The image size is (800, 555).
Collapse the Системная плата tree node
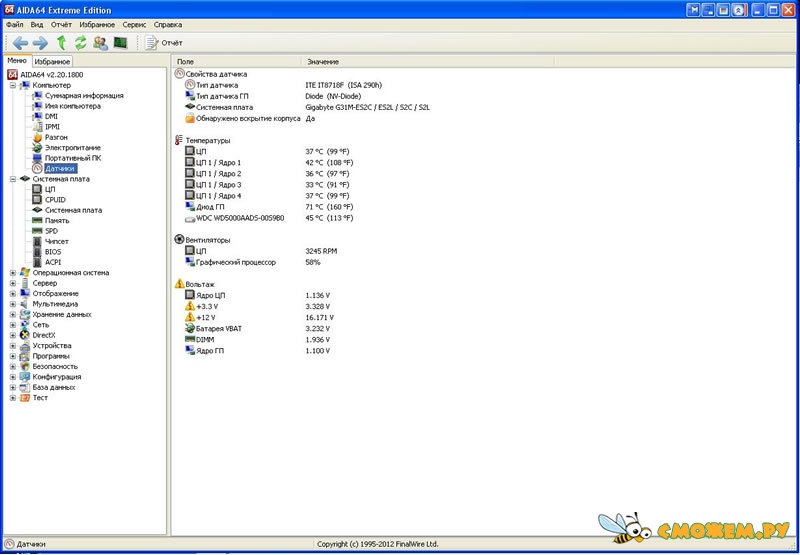tap(13, 179)
